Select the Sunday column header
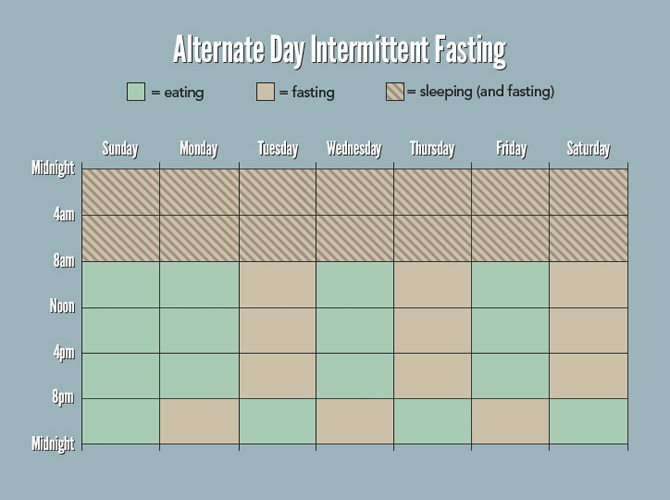670x500 pixels. 120,149
